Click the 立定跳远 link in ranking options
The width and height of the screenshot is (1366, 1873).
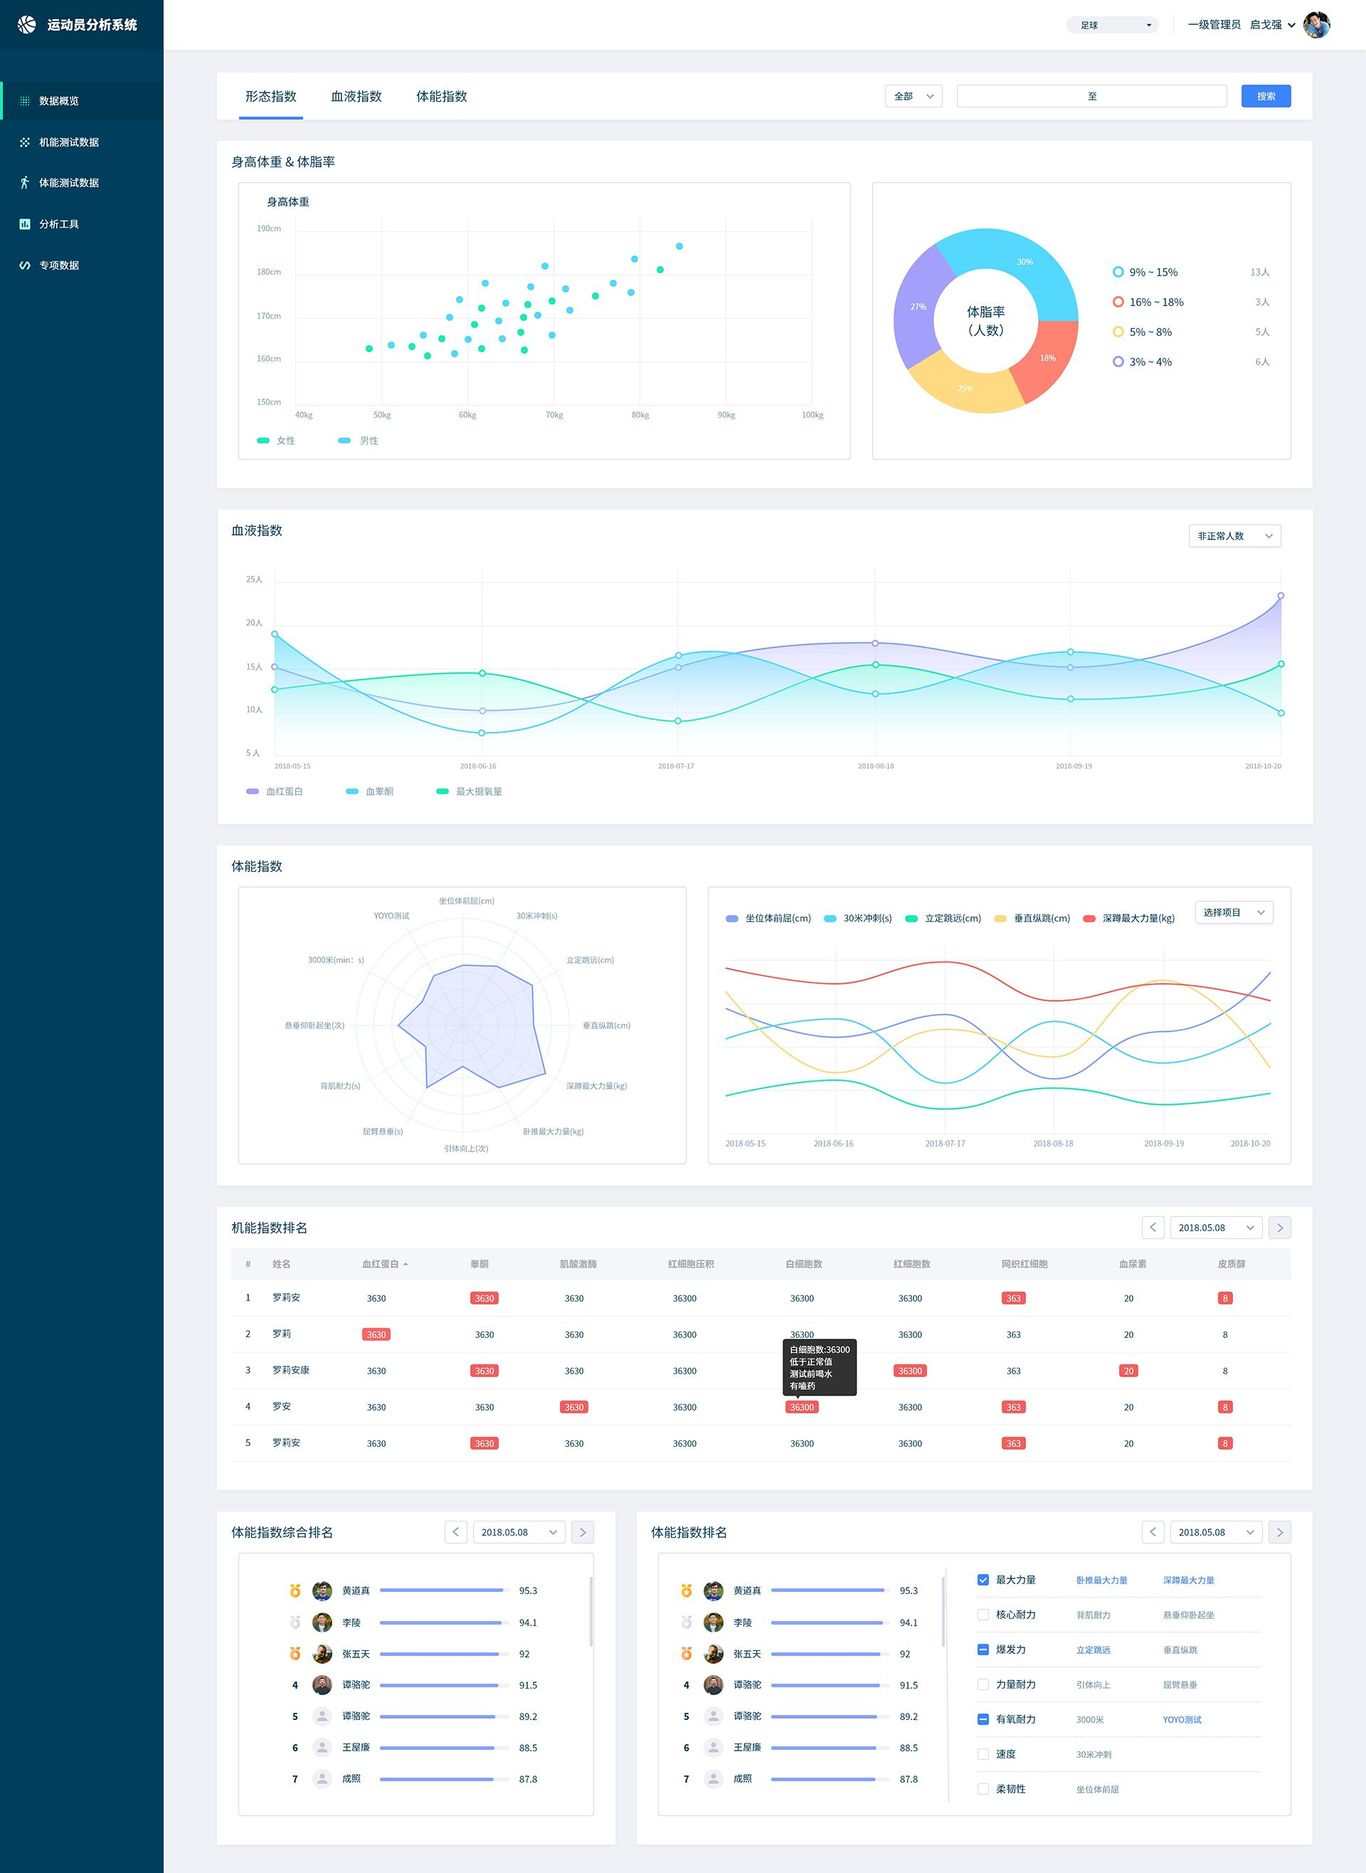pos(1093,1650)
